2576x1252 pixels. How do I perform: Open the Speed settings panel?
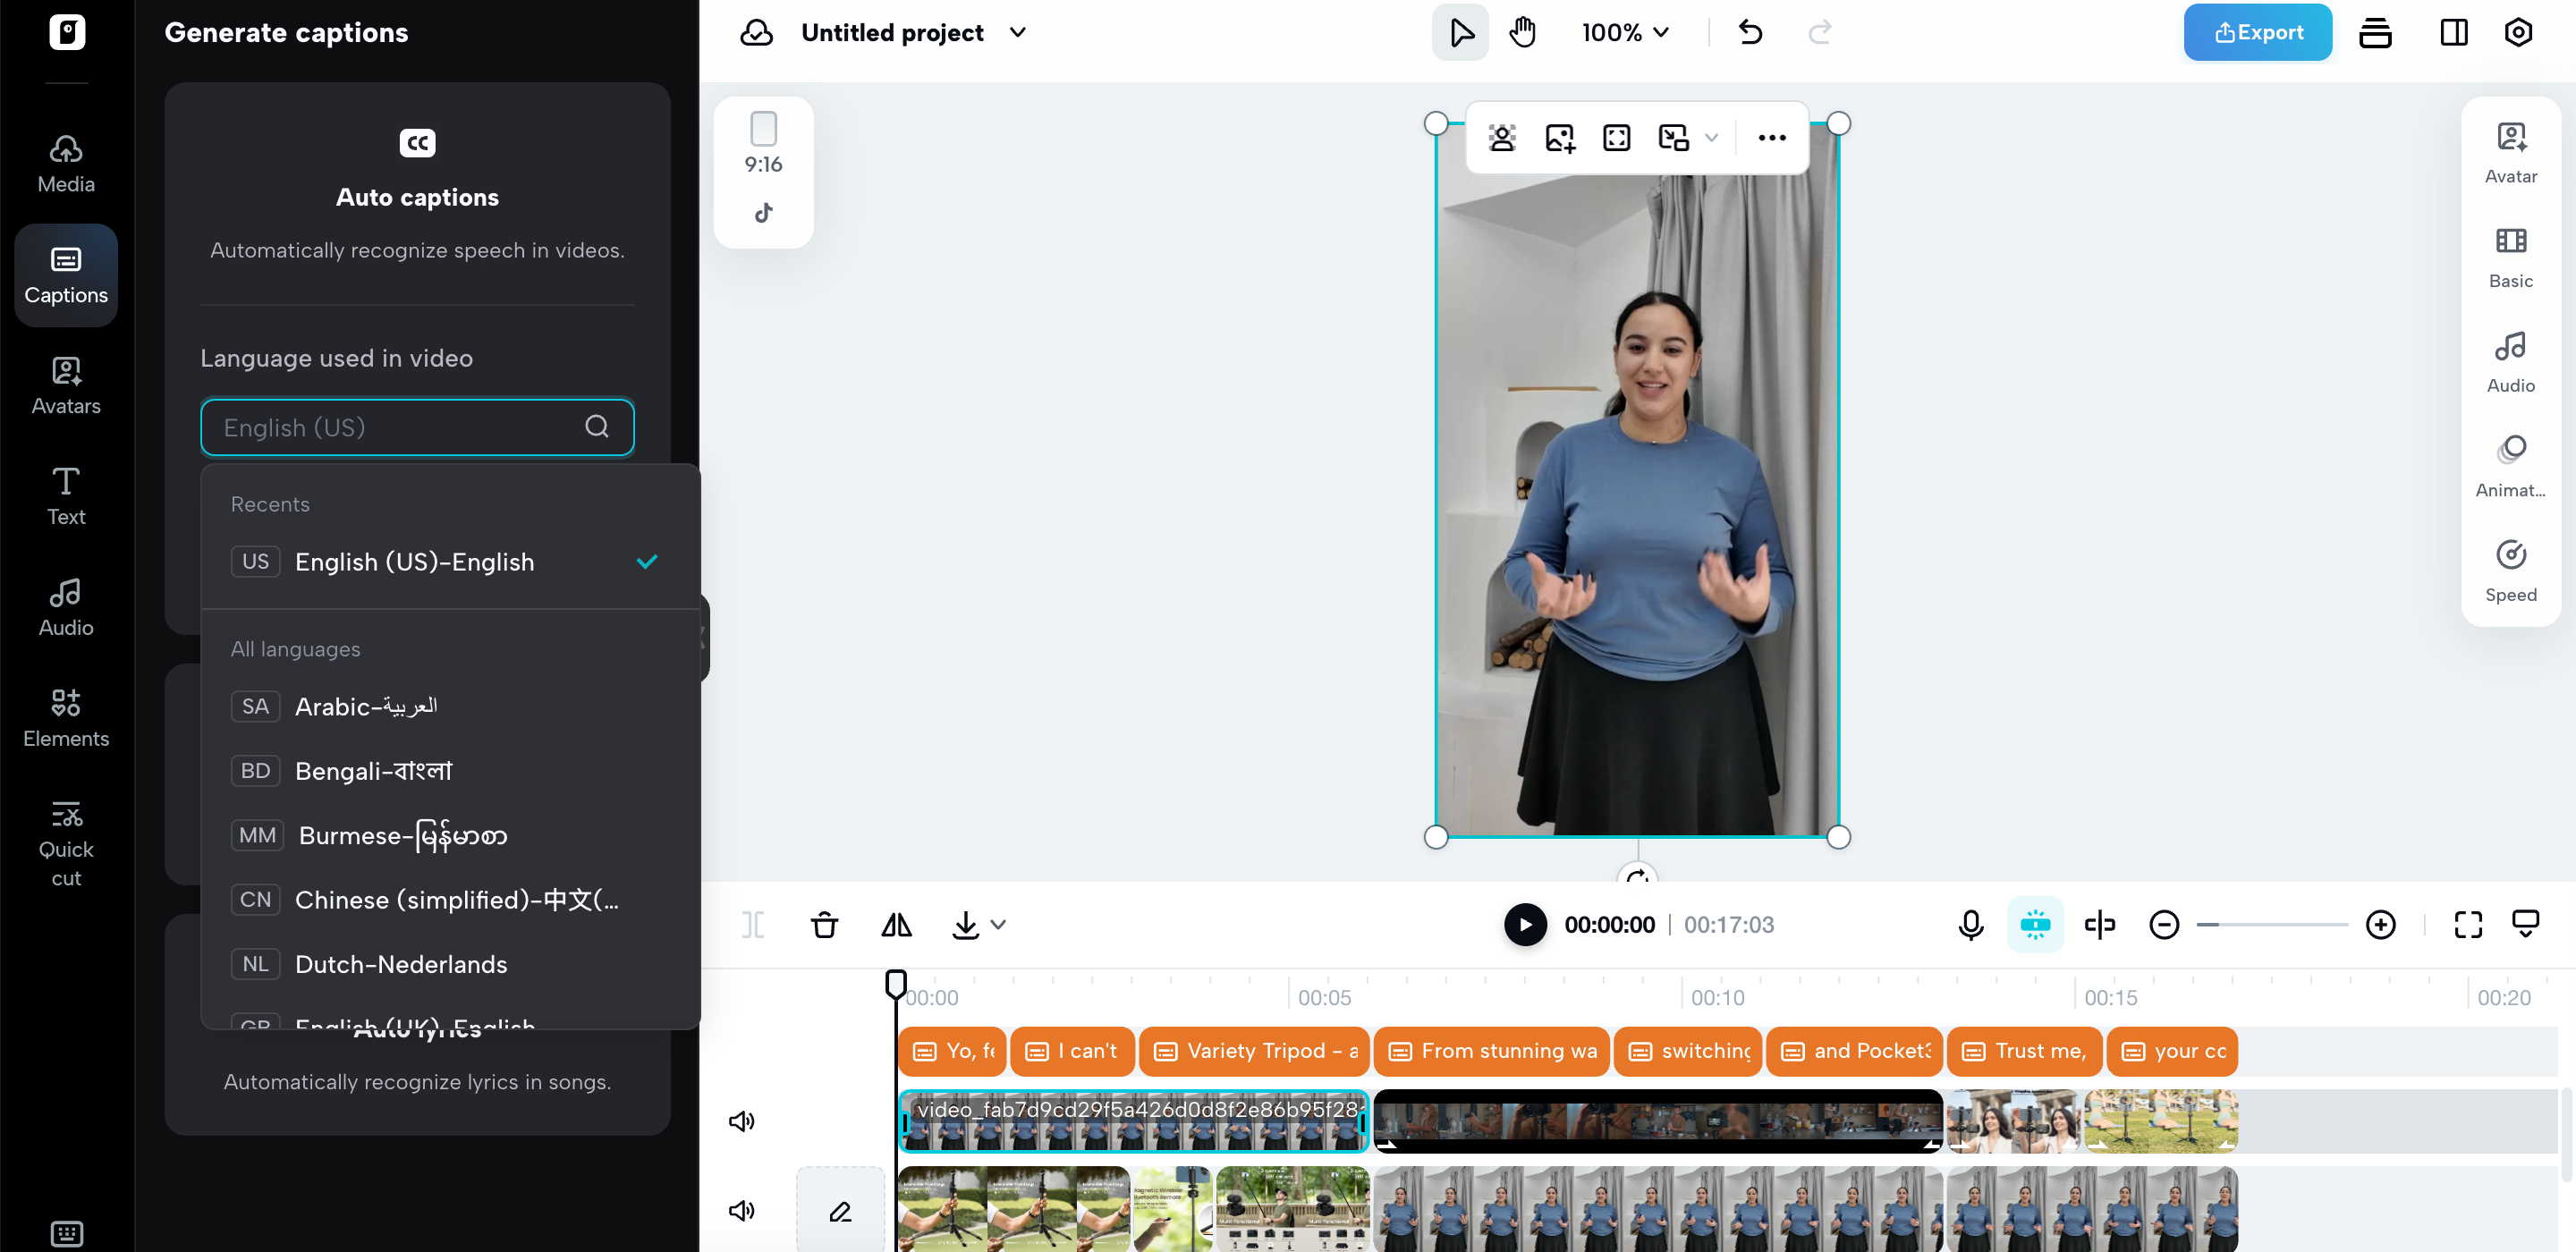pyautogui.click(x=2510, y=571)
